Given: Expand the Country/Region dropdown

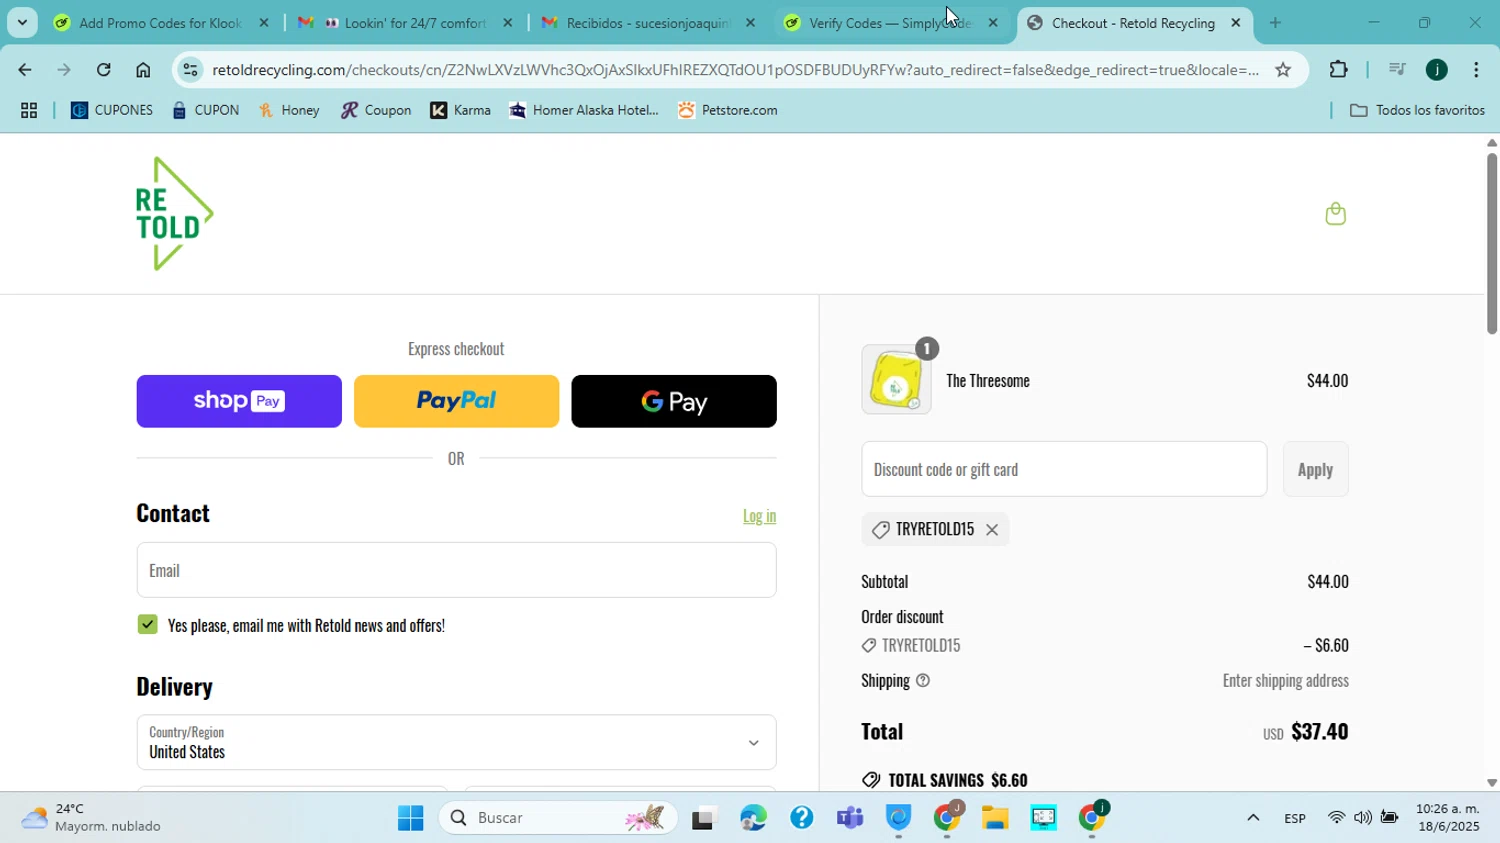Looking at the screenshot, I should (456, 742).
